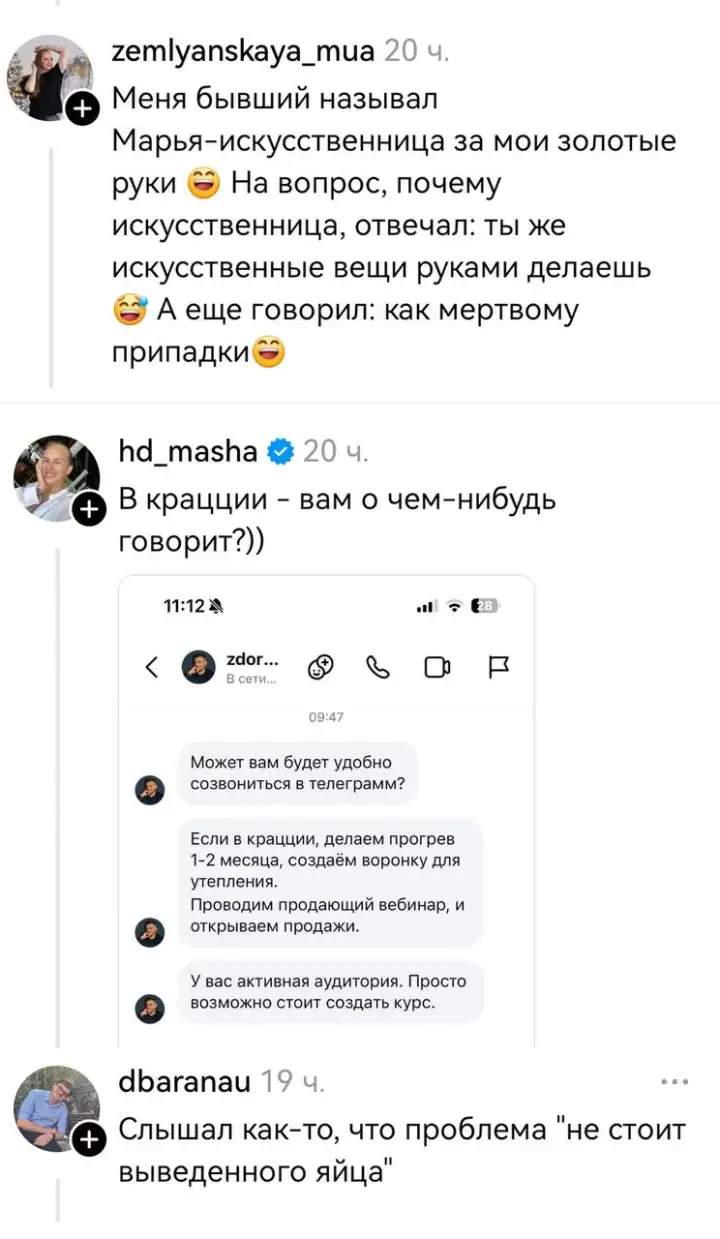This screenshot has height=1239, width=720.
Task: Click the voice call phone icon
Action: coord(379,667)
